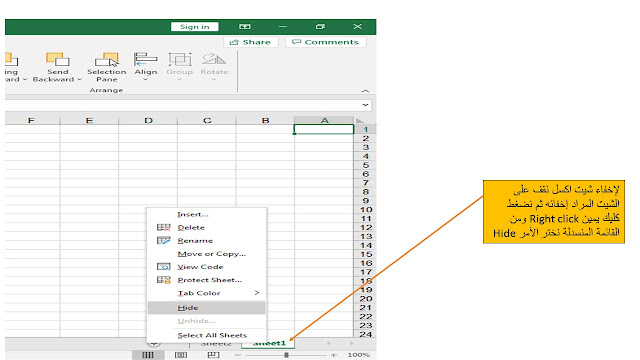Open the Selection Pane
The image size is (640, 360).
click(107, 68)
